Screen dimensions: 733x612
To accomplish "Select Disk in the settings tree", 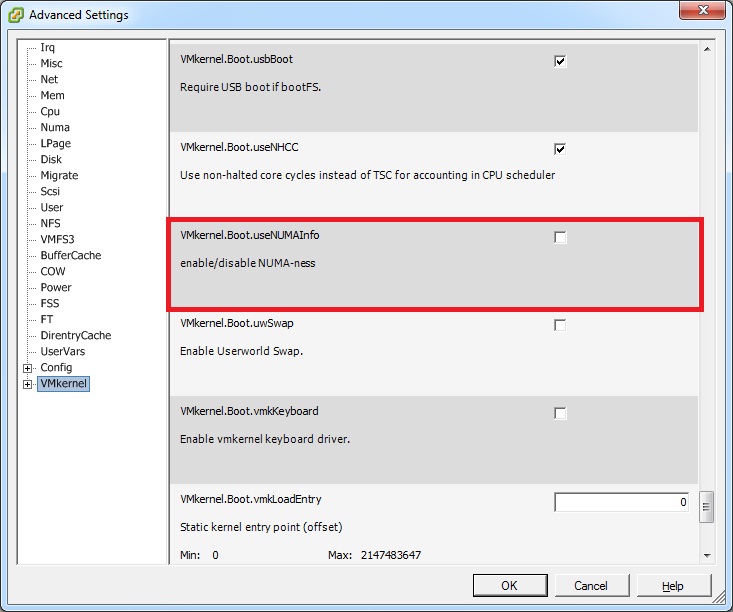I will coord(51,159).
